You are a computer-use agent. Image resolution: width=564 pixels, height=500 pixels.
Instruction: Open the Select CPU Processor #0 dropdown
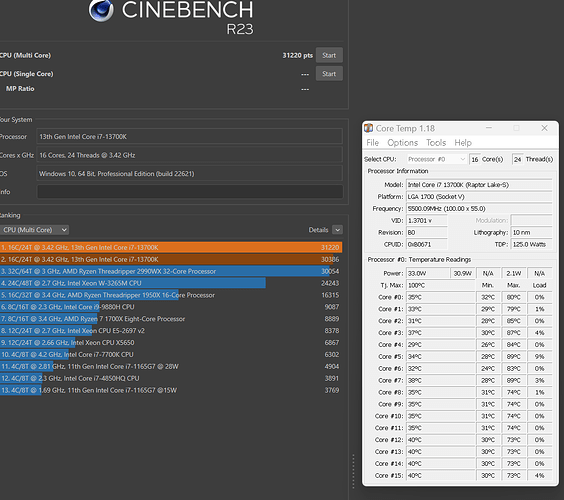point(436,159)
